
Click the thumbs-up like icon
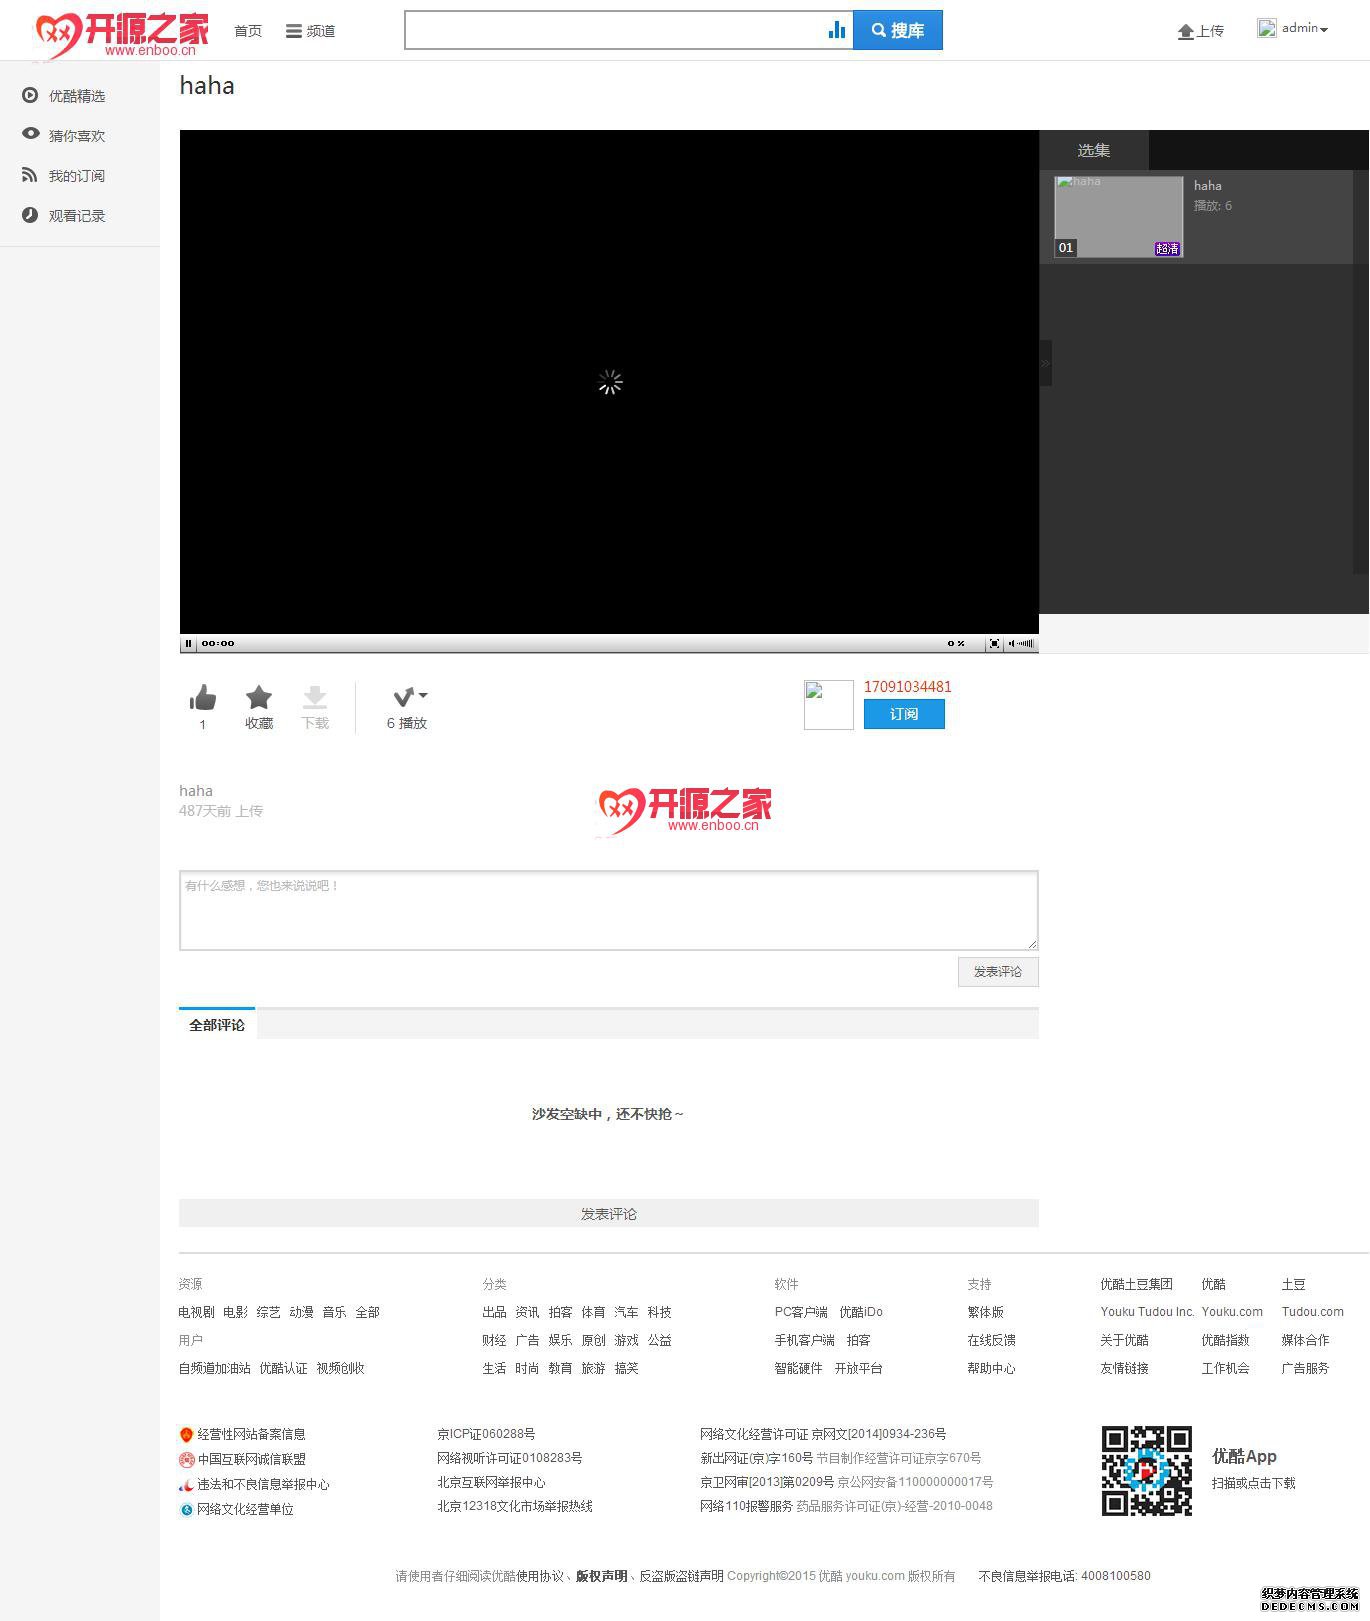coord(203,697)
